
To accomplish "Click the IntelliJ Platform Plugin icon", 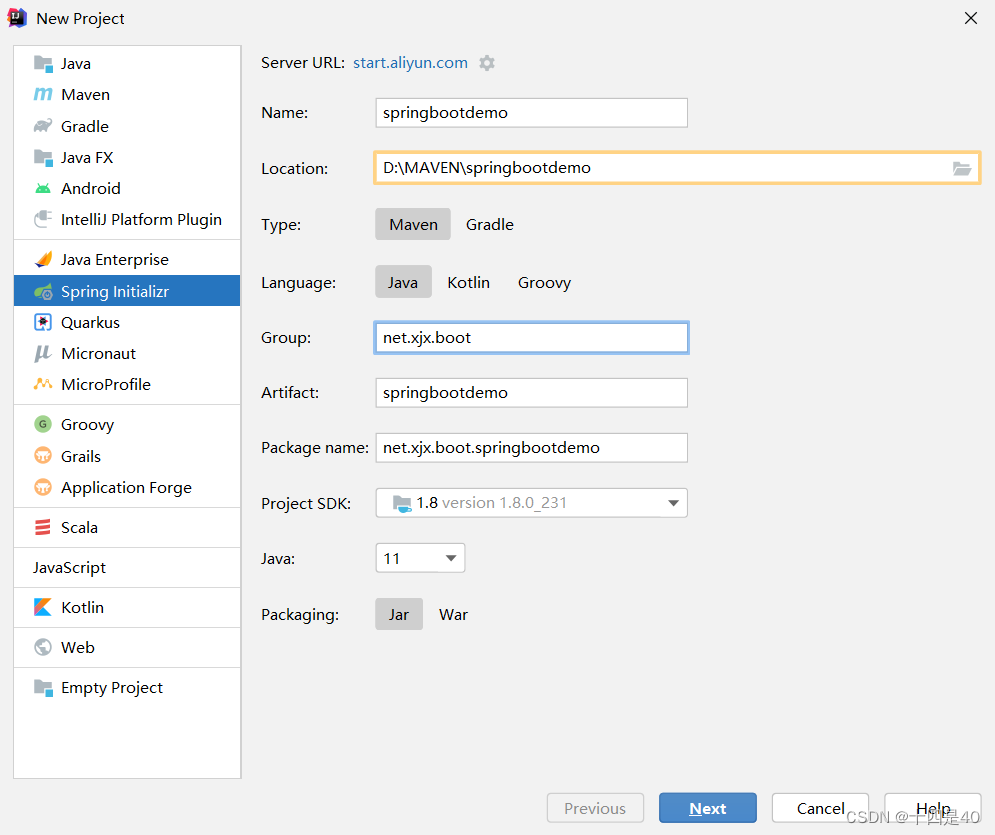I will [x=43, y=219].
